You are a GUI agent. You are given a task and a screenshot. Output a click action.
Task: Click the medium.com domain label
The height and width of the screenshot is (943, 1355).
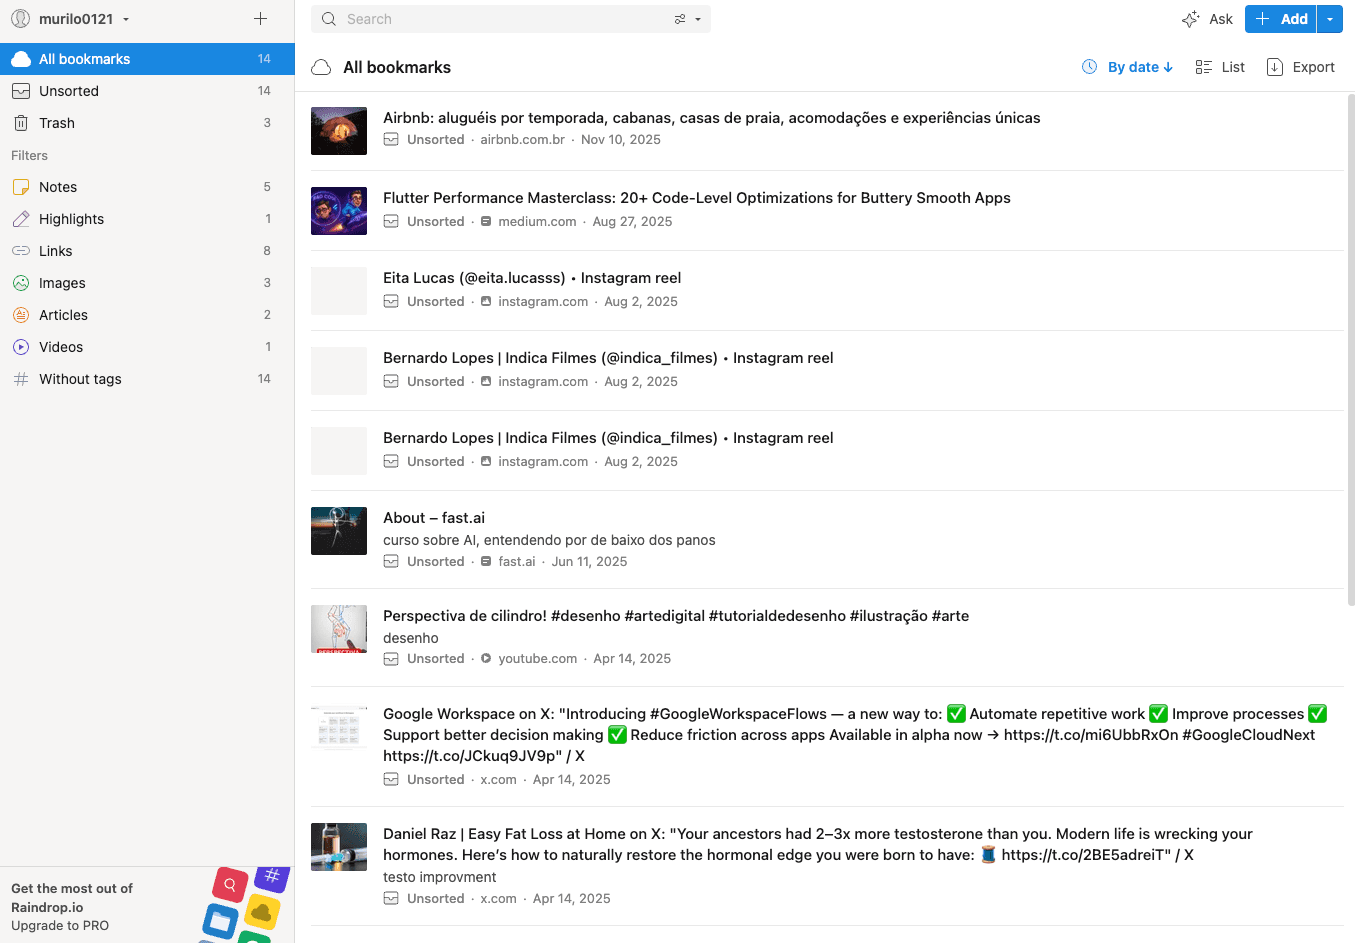(537, 222)
